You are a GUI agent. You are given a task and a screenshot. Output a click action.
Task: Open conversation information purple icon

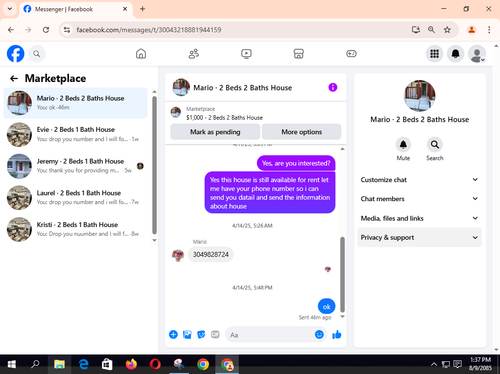coord(333,87)
